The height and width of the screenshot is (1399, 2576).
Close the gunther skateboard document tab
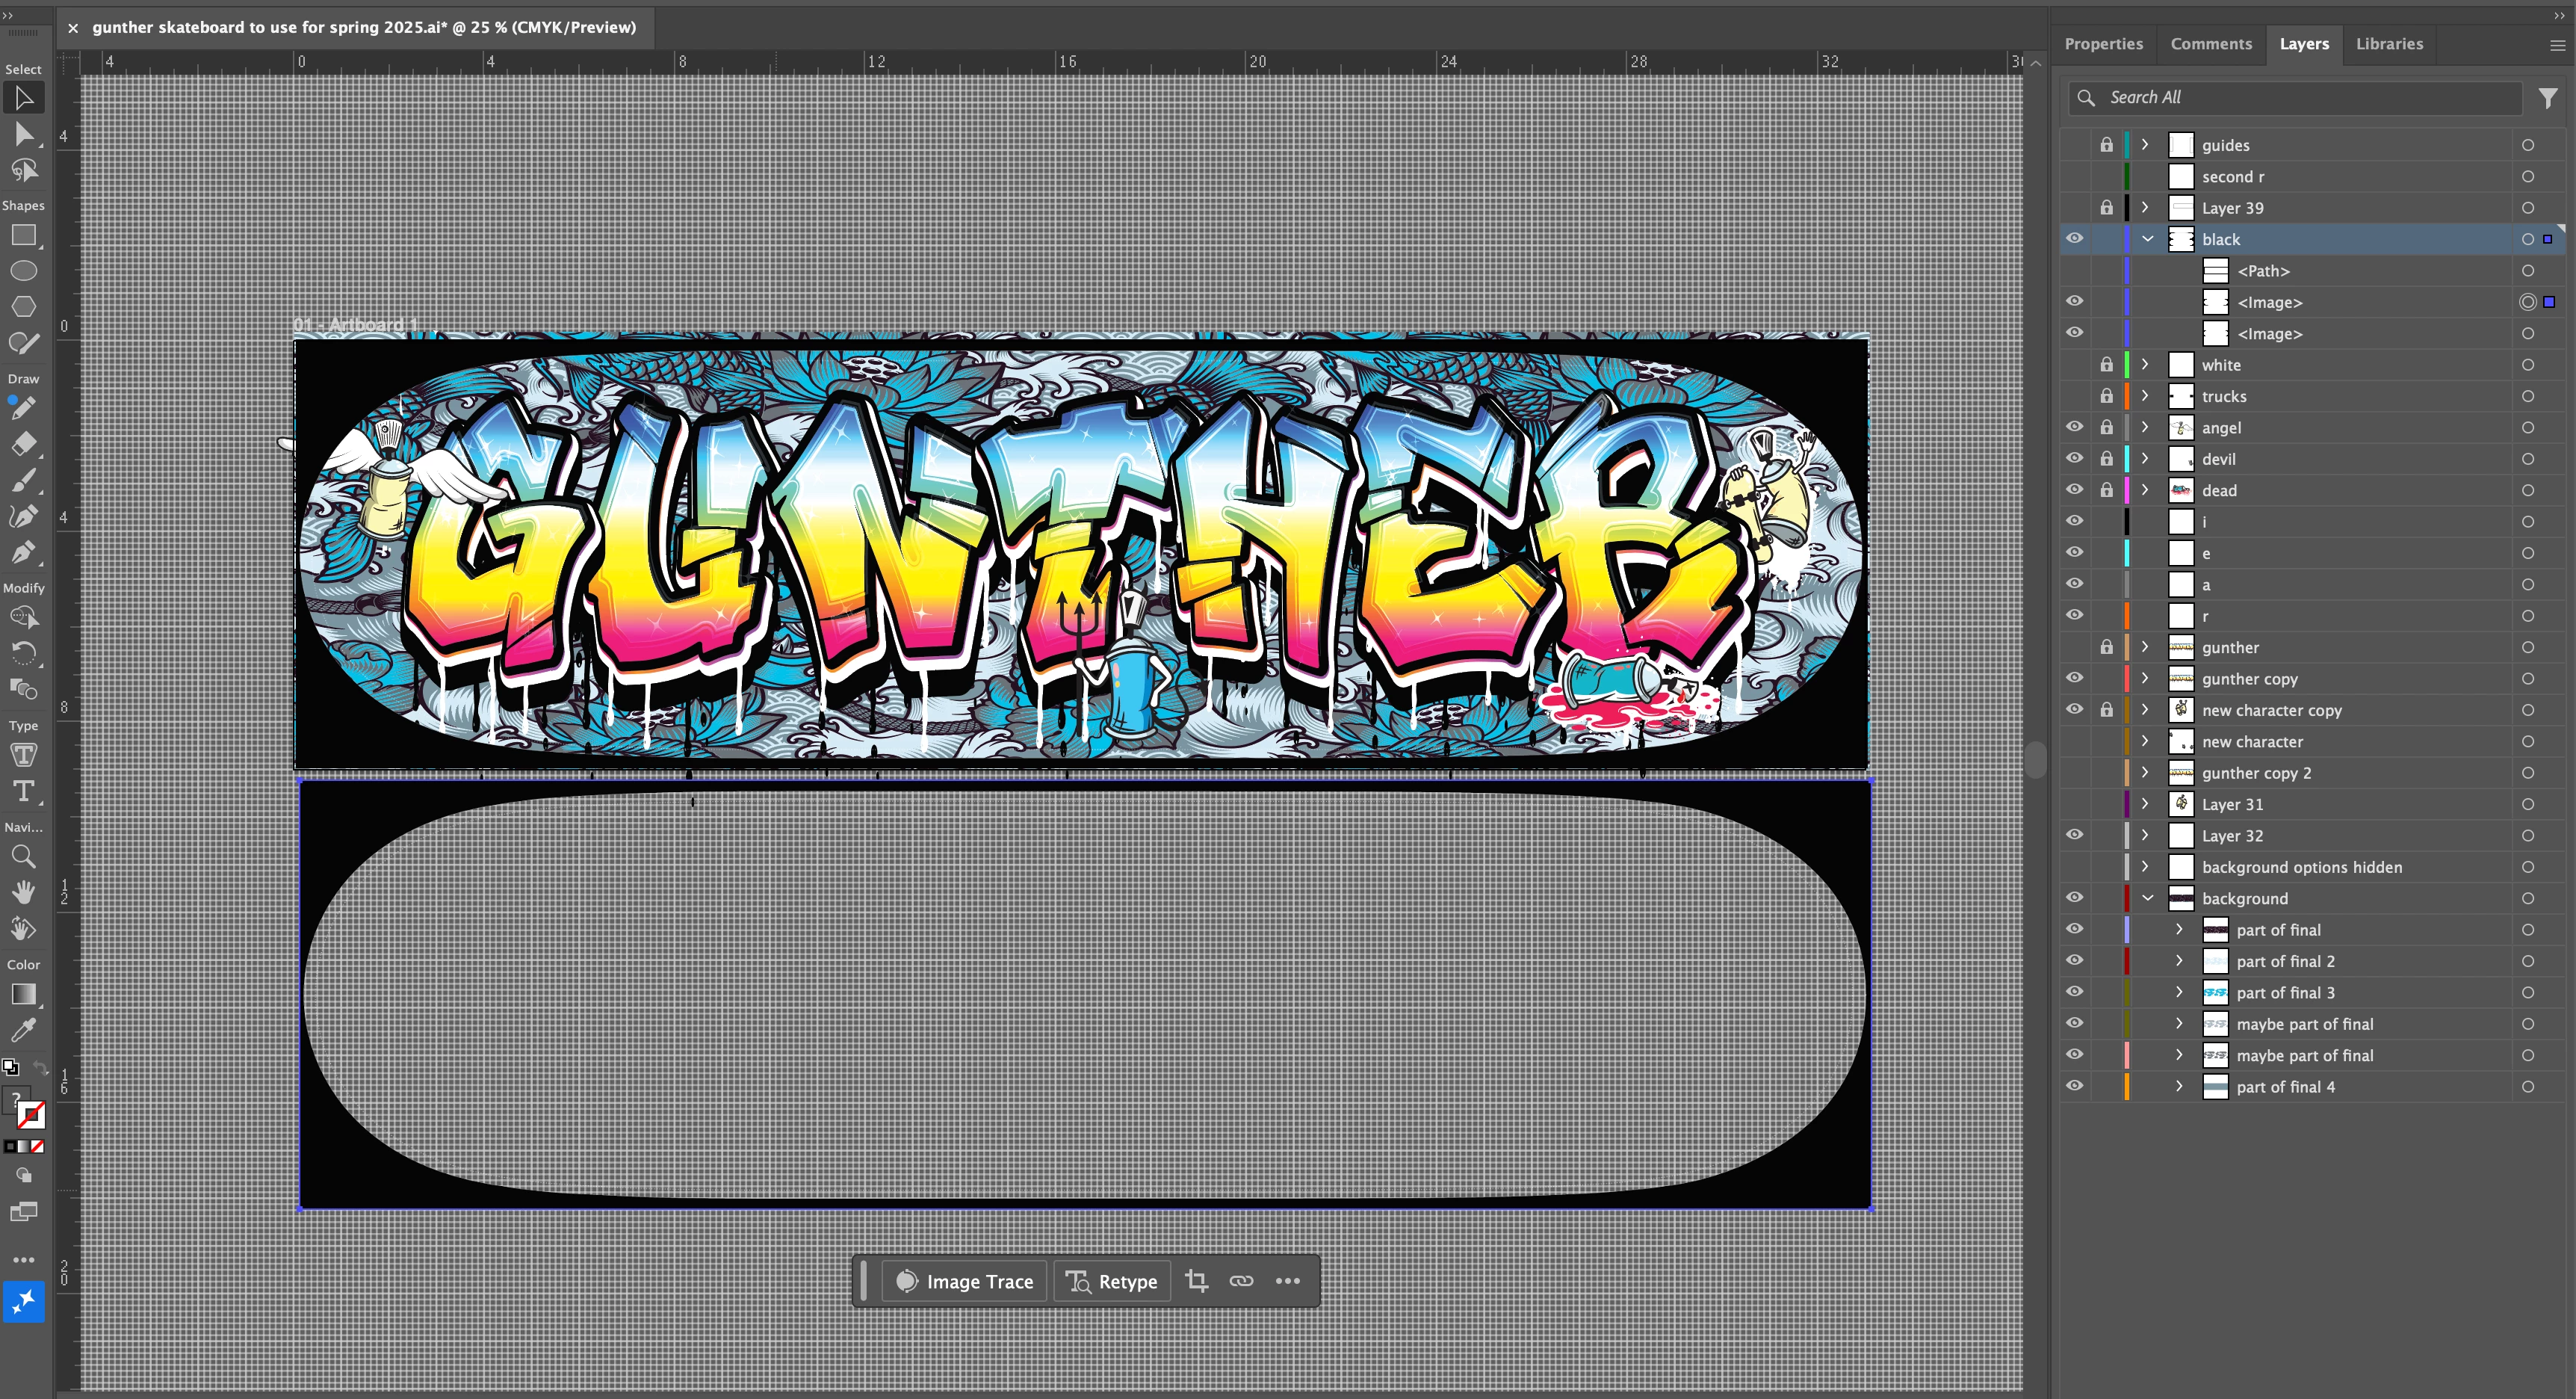pyautogui.click(x=73, y=28)
